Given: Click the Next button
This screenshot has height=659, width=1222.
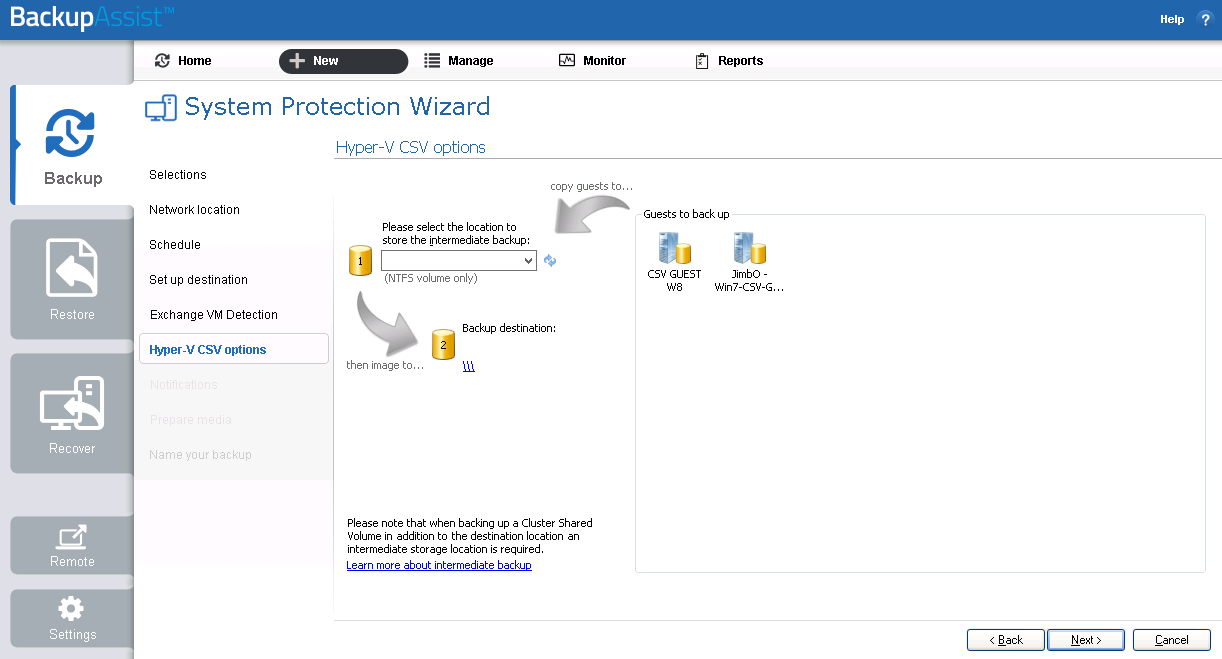Looking at the screenshot, I should click(1086, 640).
